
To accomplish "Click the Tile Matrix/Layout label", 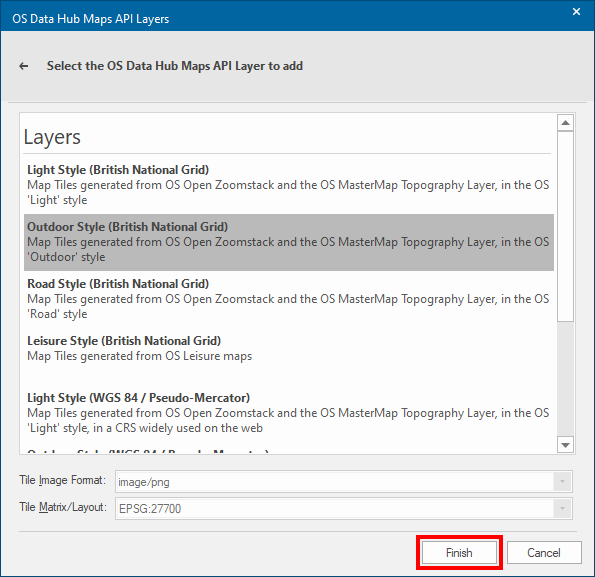I will (x=63, y=507).
